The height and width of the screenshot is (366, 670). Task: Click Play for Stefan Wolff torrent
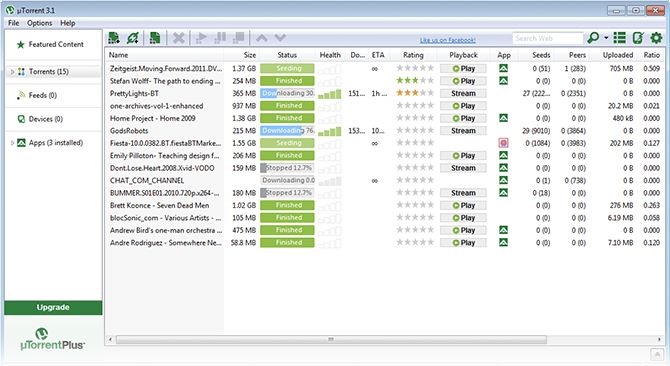(463, 81)
